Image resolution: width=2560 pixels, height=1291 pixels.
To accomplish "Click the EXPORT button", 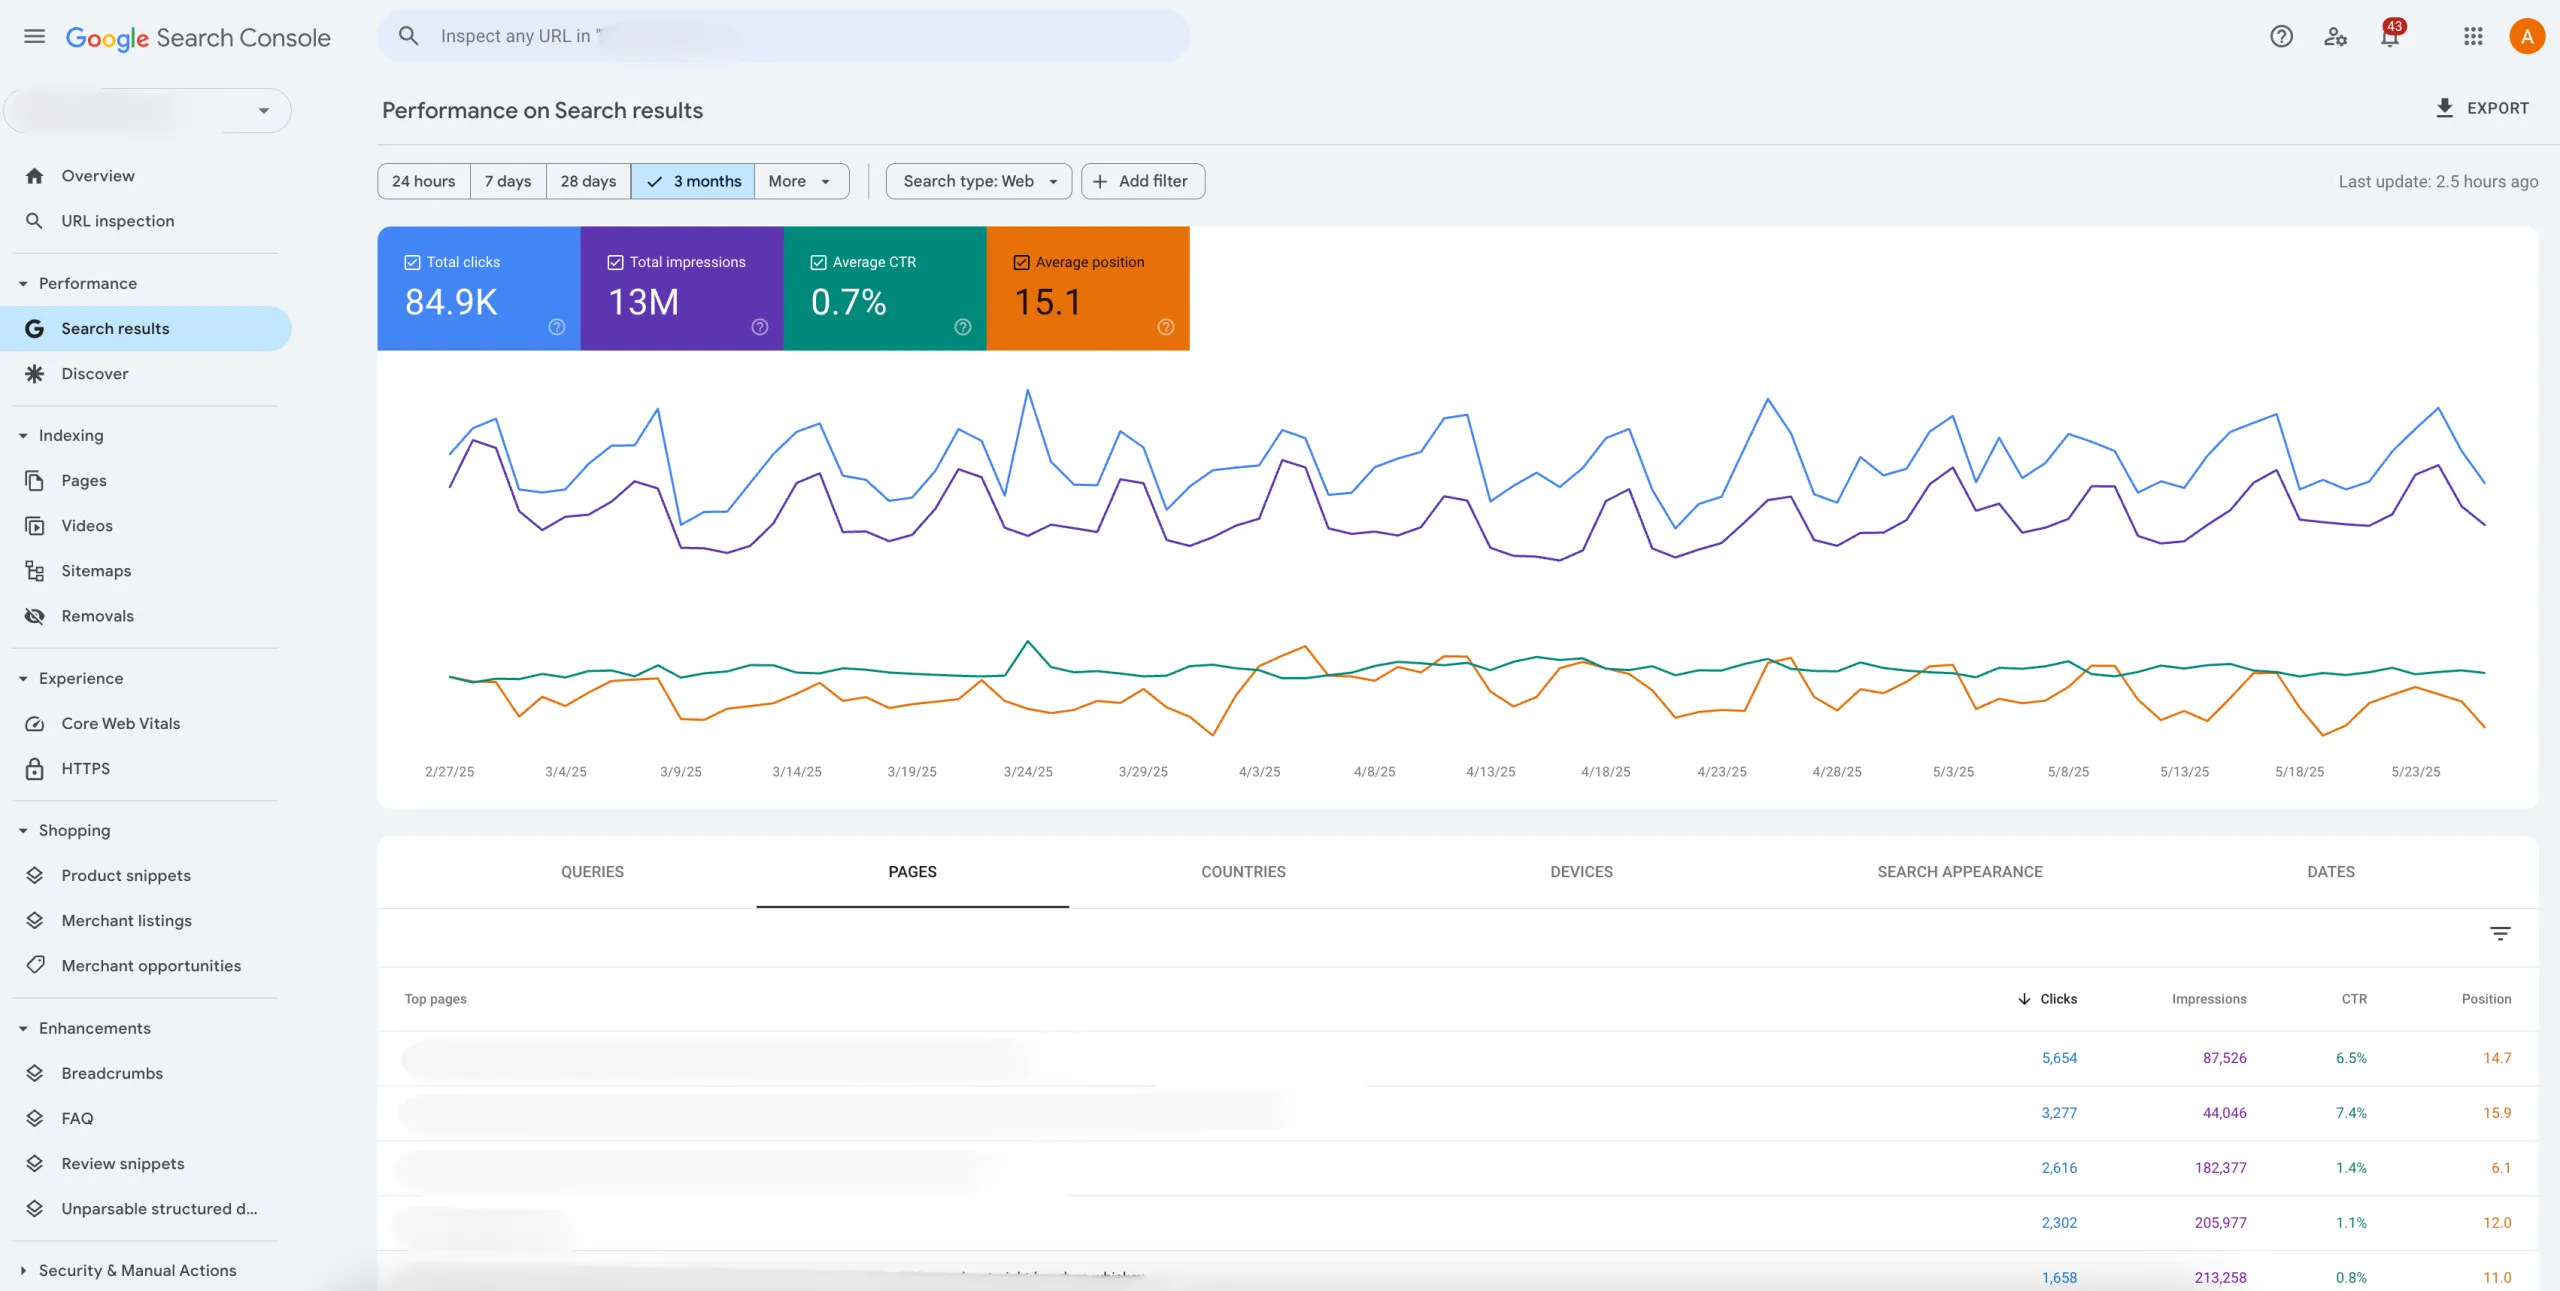I will point(2483,108).
